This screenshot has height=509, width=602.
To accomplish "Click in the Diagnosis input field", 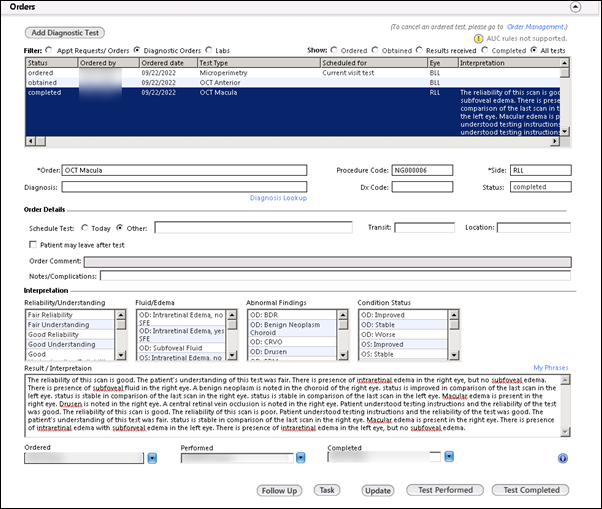I will (x=184, y=187).
